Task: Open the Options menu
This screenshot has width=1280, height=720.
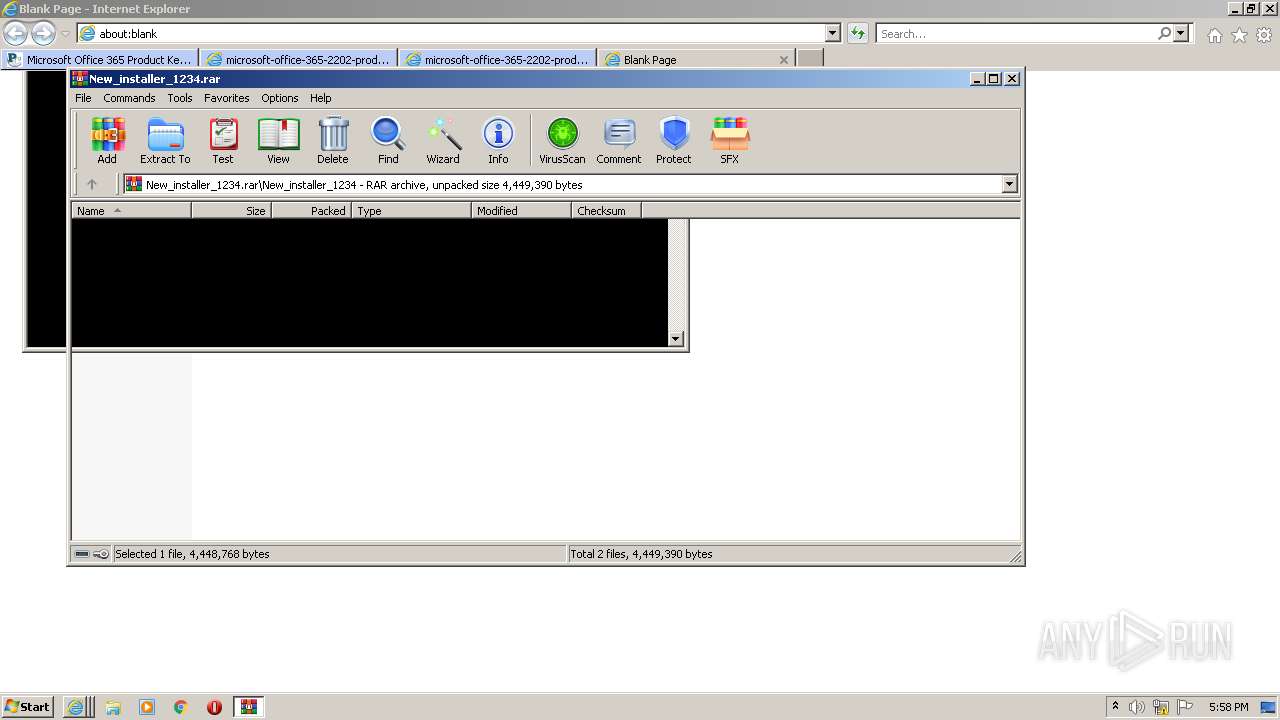Action: pos(280,98)
